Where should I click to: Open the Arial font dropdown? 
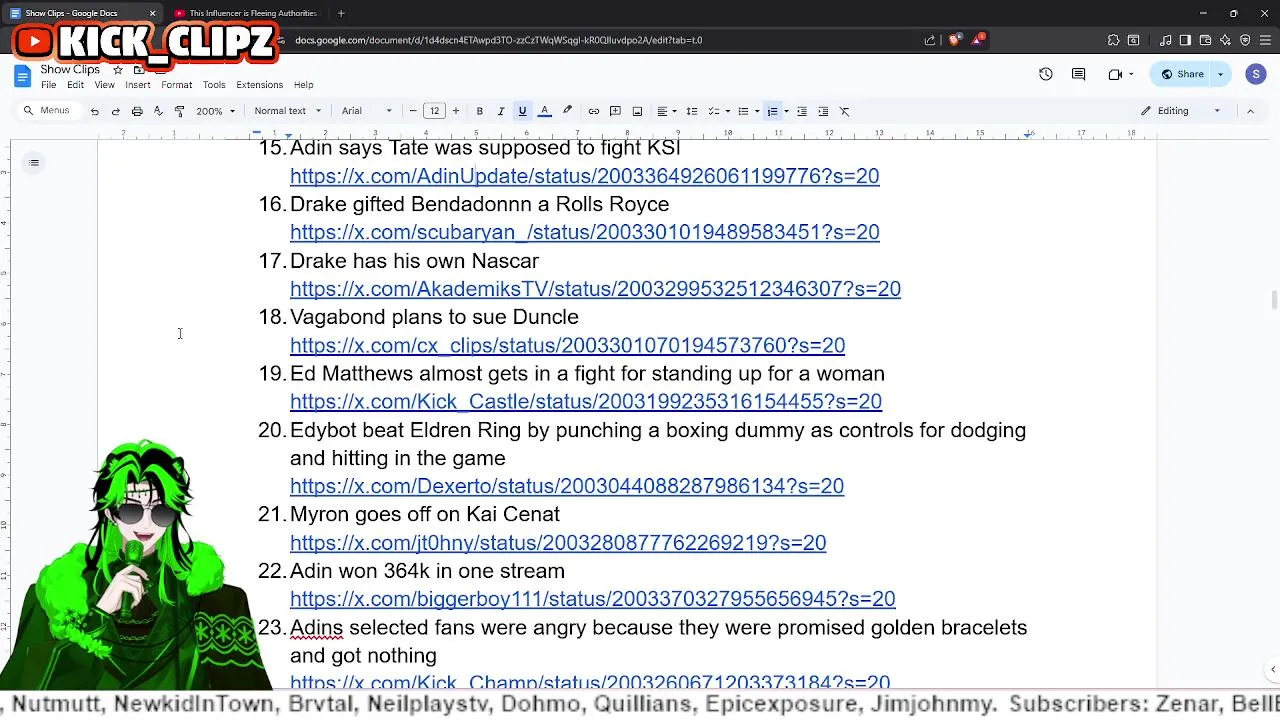click(367, 111)
